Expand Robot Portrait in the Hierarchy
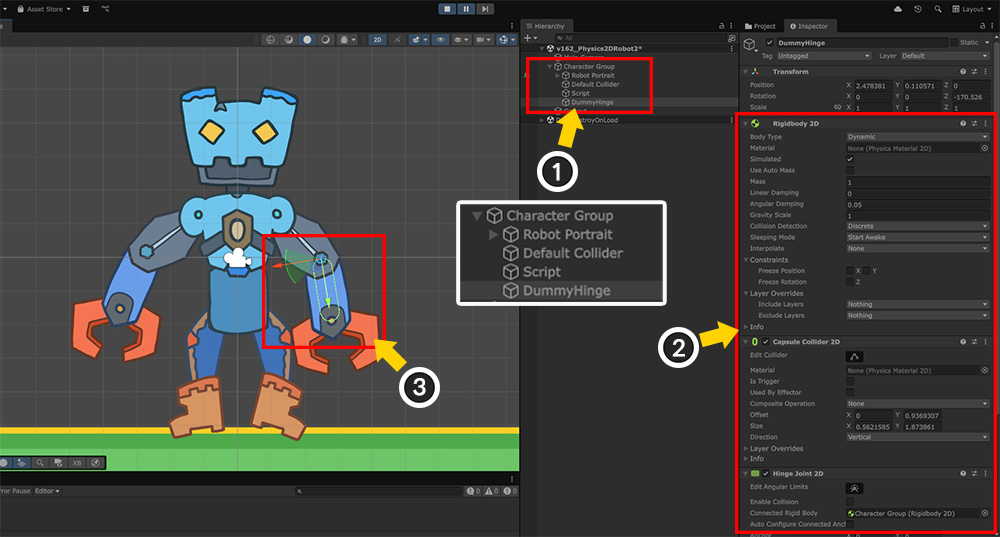 point(555,75)
